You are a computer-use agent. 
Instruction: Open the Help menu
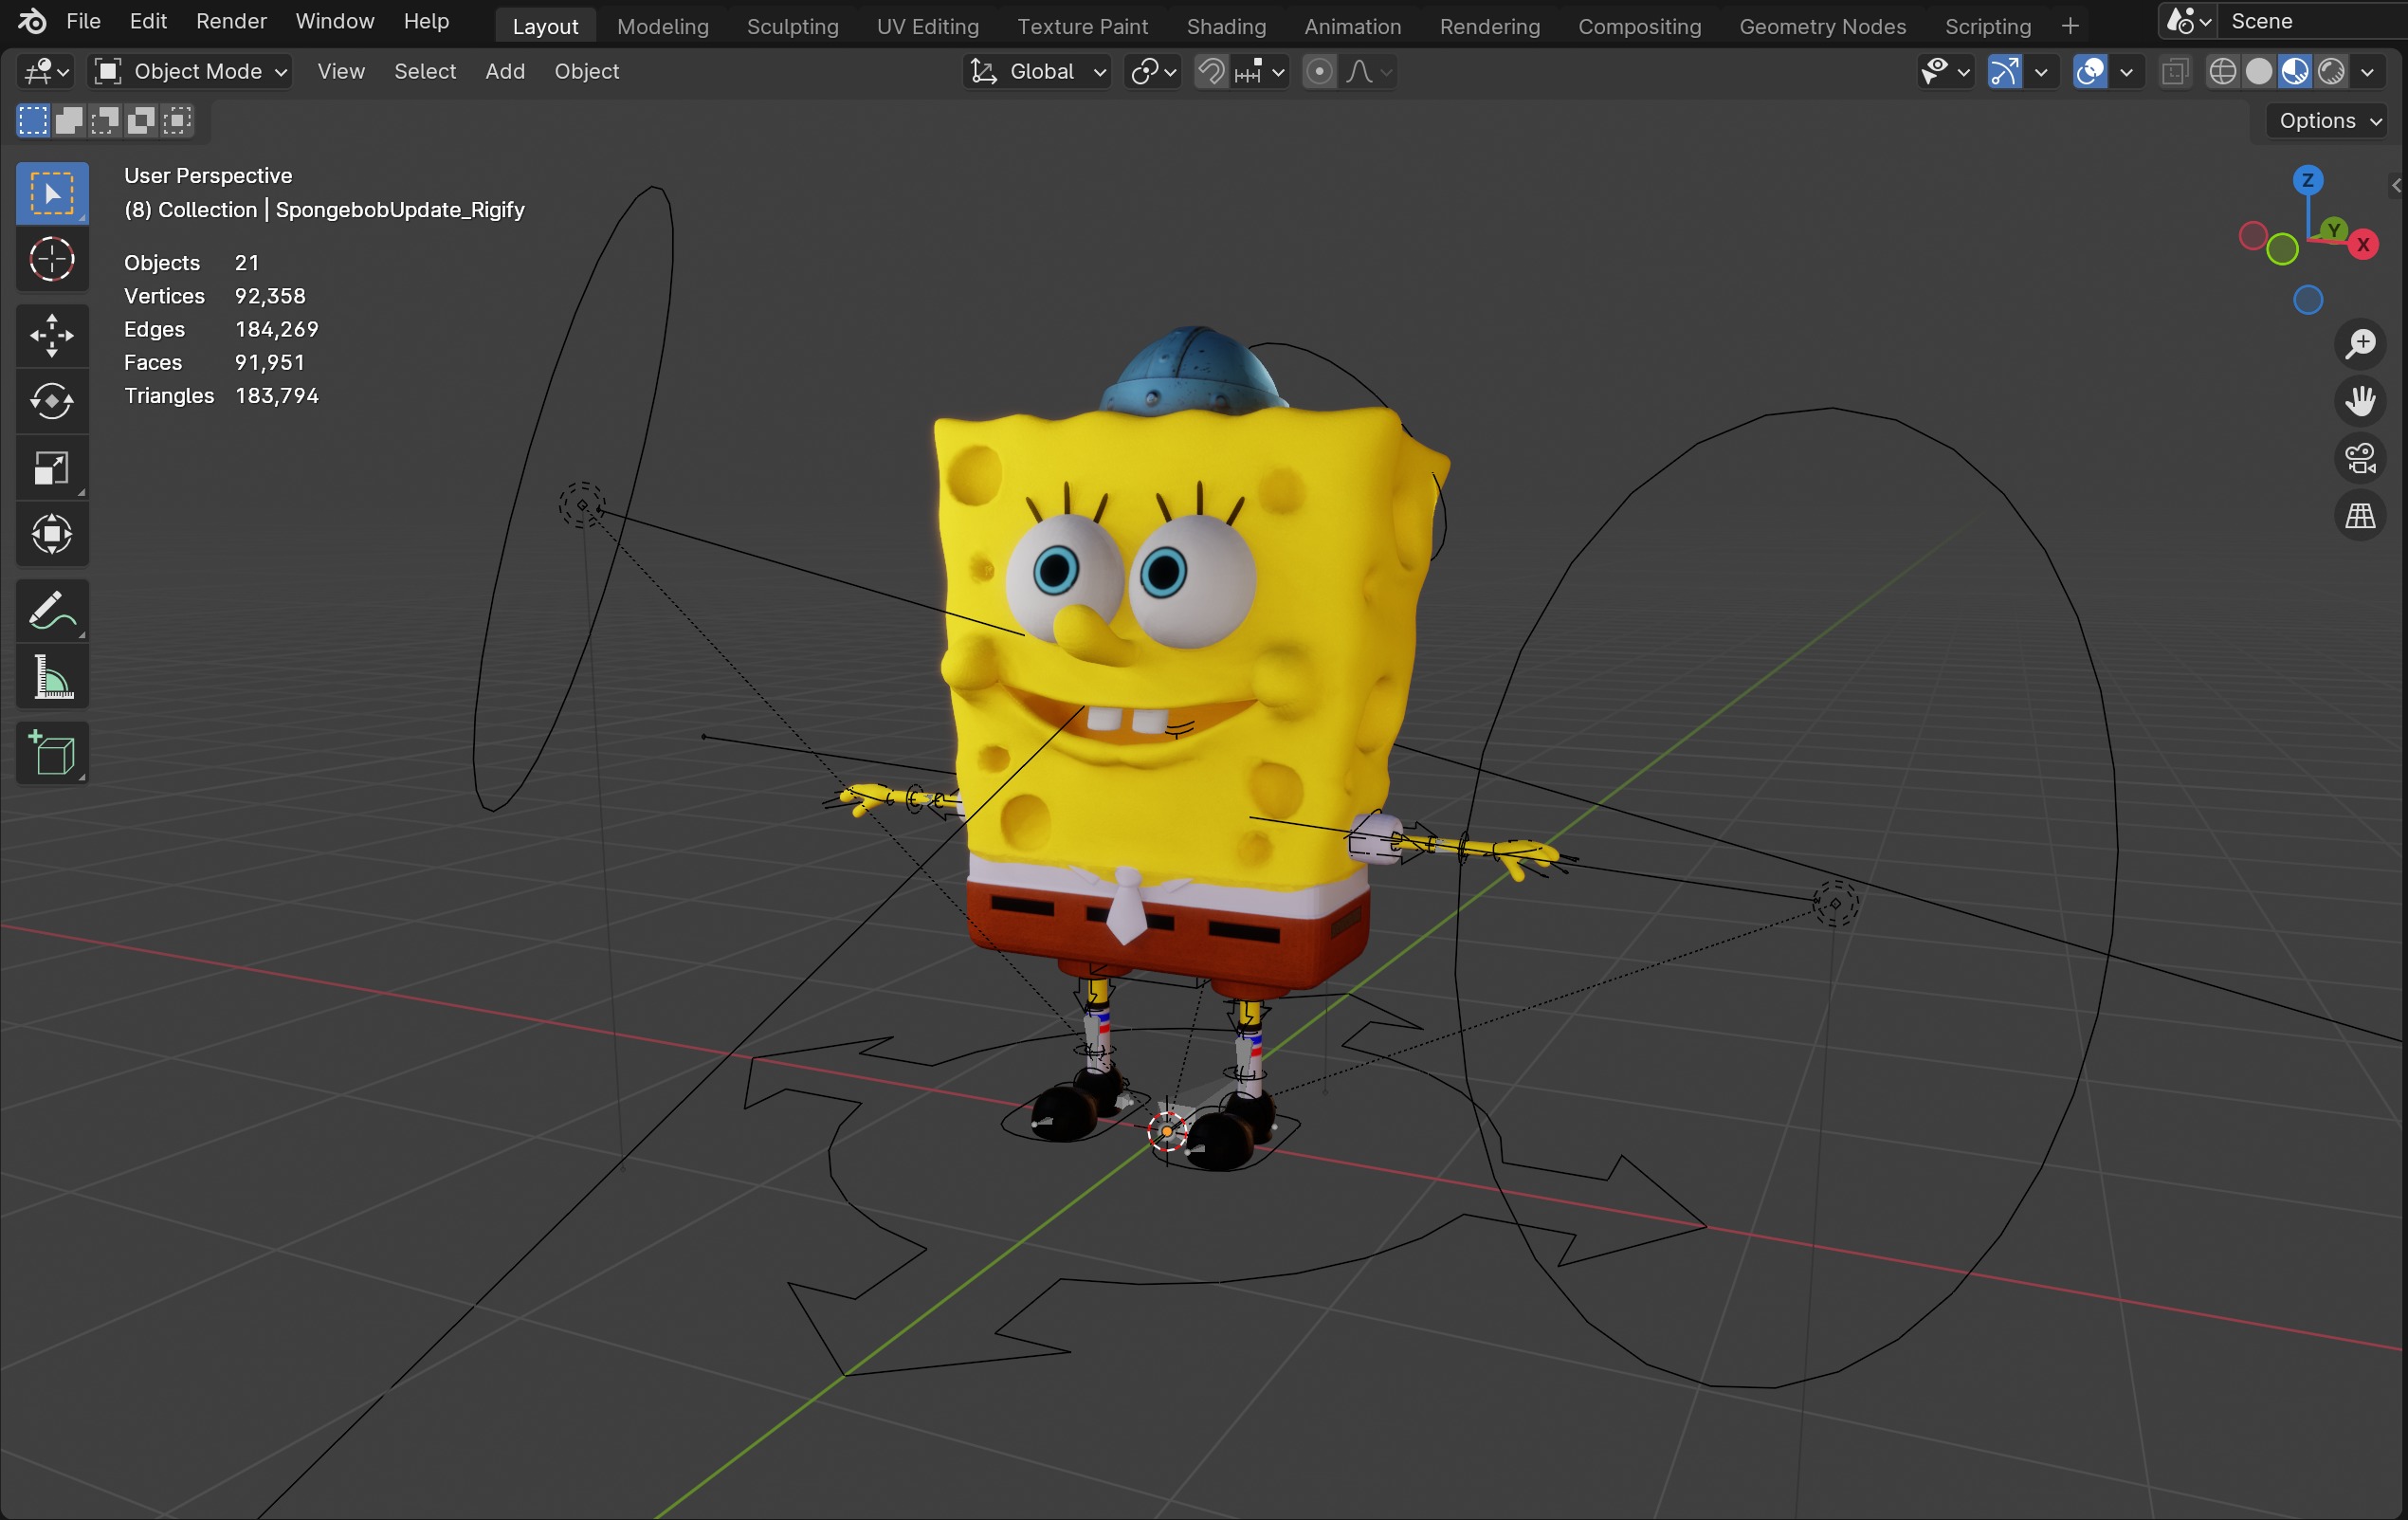(426, 21)
